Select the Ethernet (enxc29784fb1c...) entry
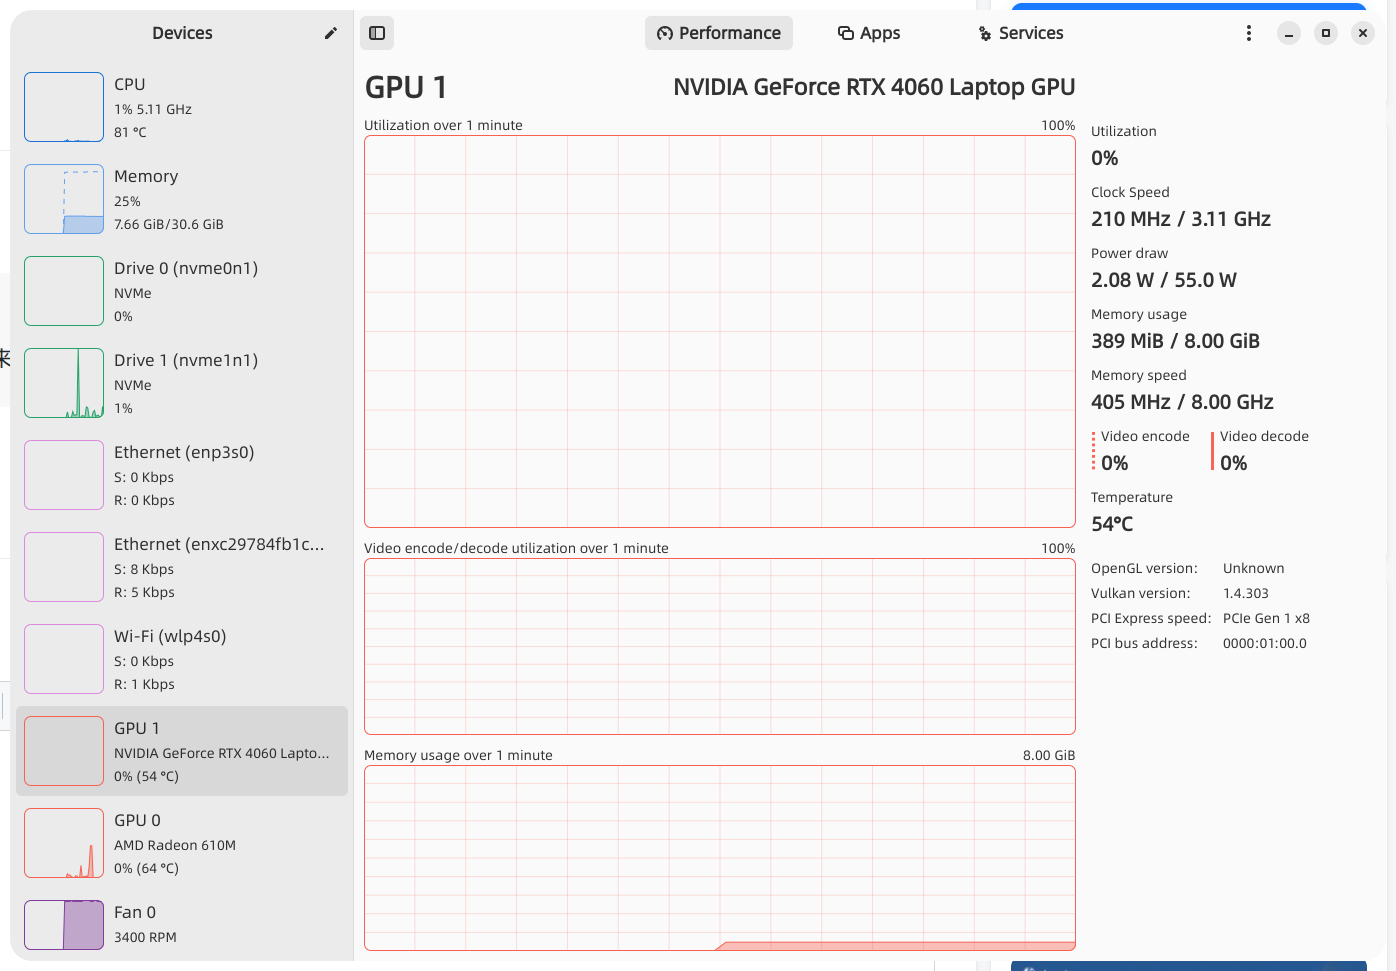The width and height of the screenshot is (1396, 971). pos(182,567)
